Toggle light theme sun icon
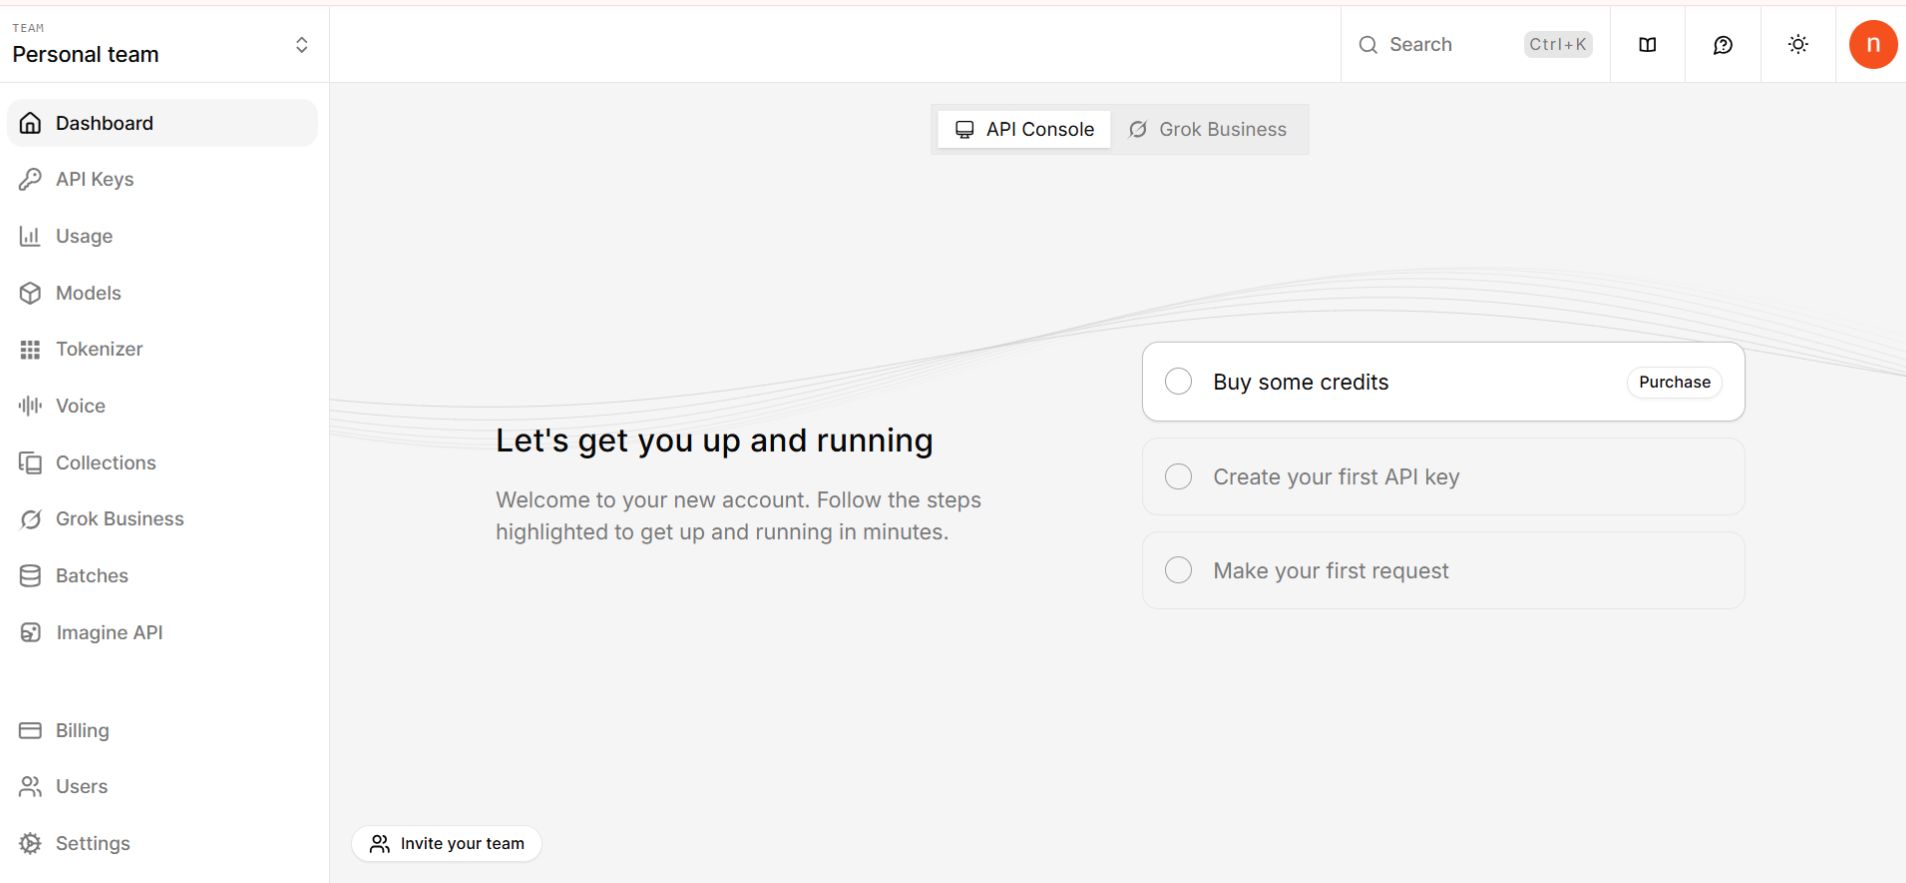The width and height of the screenshot is (1906, 883). 1797,45
